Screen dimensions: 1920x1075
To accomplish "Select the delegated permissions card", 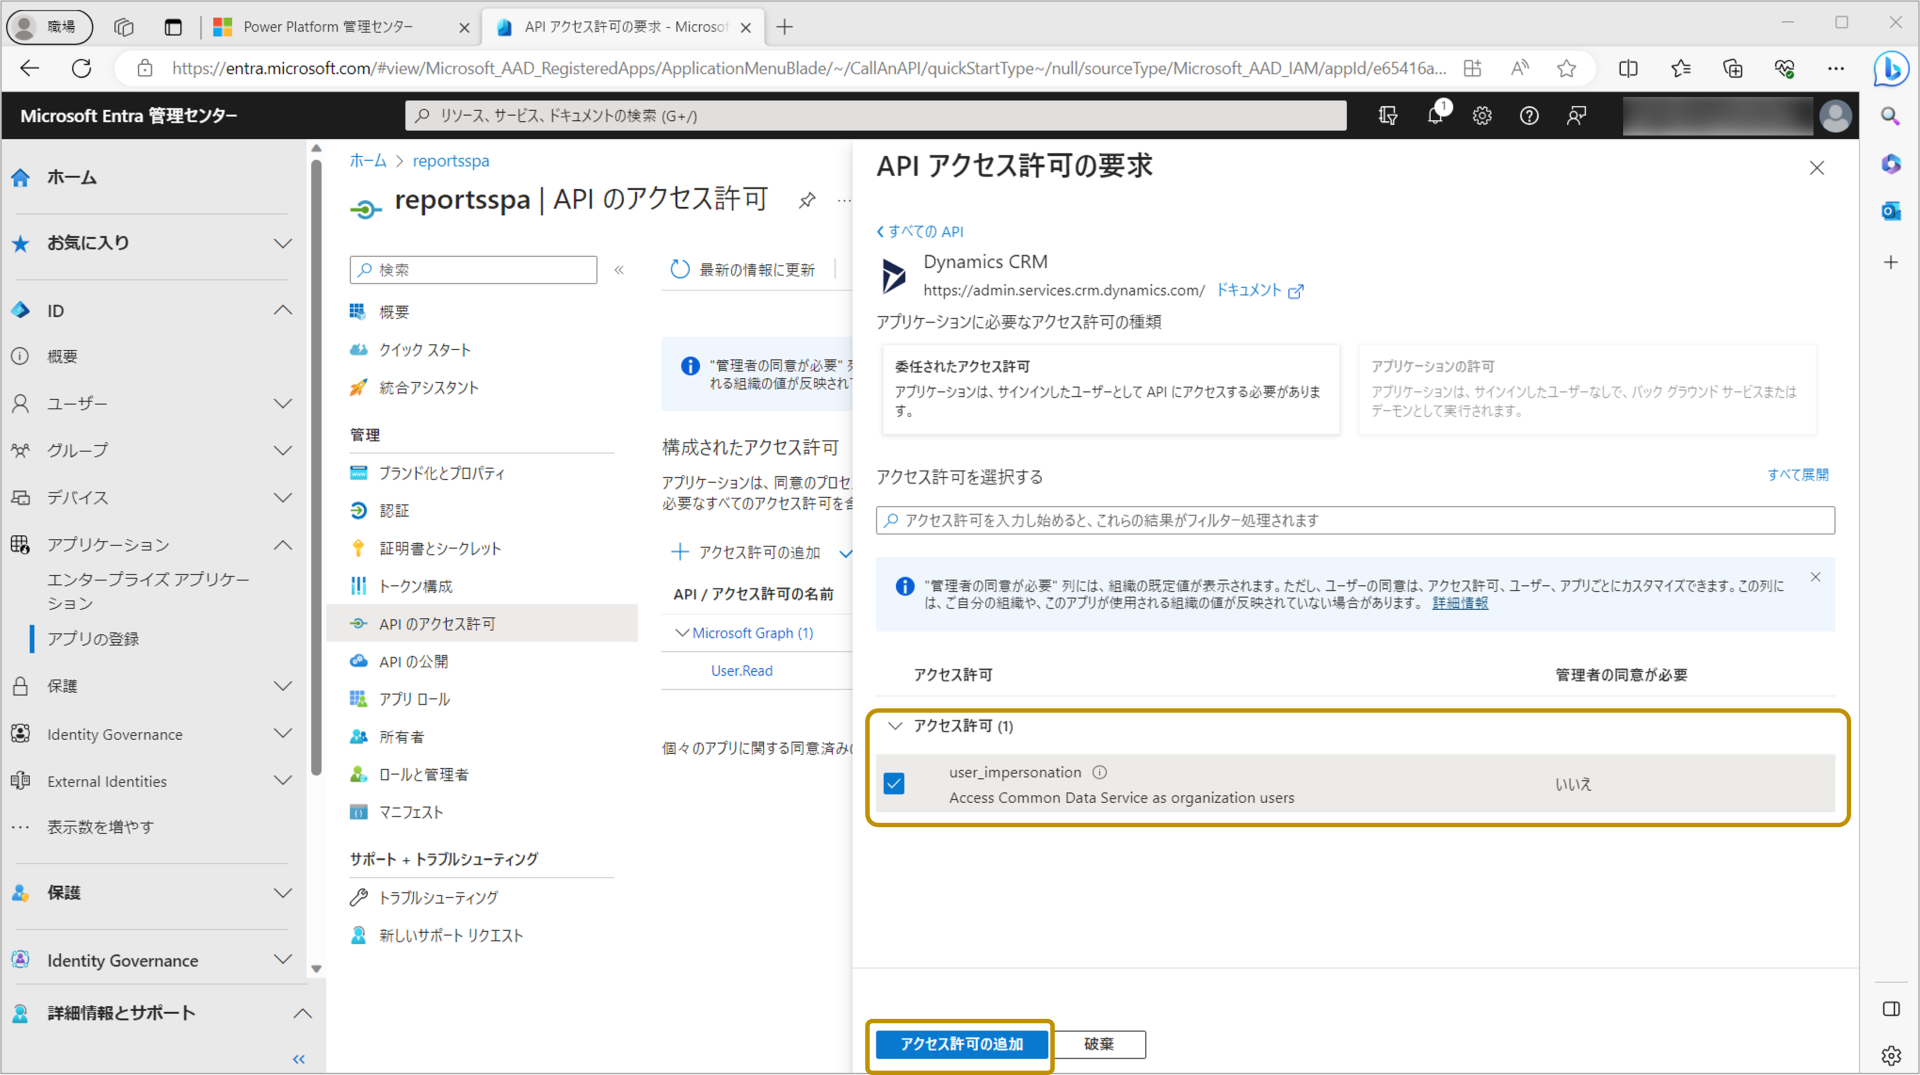I will pyautogui.click(x=1110, y=389).
